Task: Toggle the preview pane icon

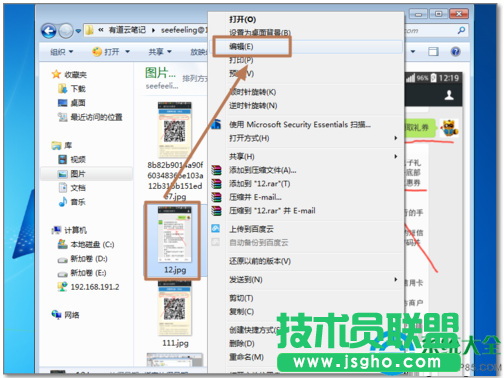Action: click(x=433, y=51)
